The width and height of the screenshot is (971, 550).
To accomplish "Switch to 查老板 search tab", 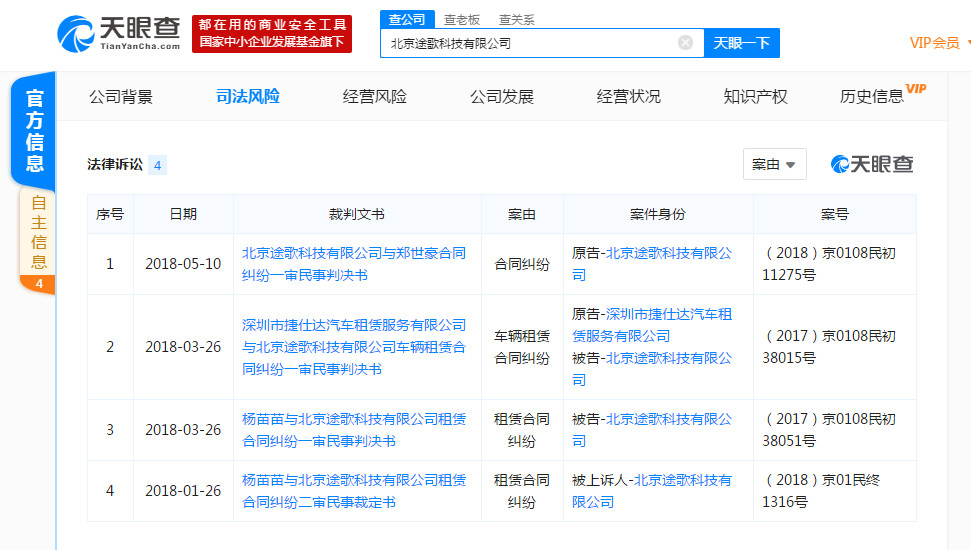I will pyautogui.click(x=462, y=19).
